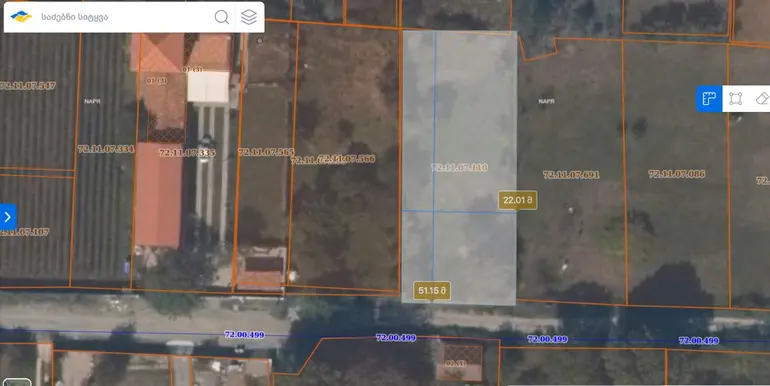Viewport: 770px width, 386px height.
Task: Select the eraser tool to clear measurements
Action: click(761, 99)
